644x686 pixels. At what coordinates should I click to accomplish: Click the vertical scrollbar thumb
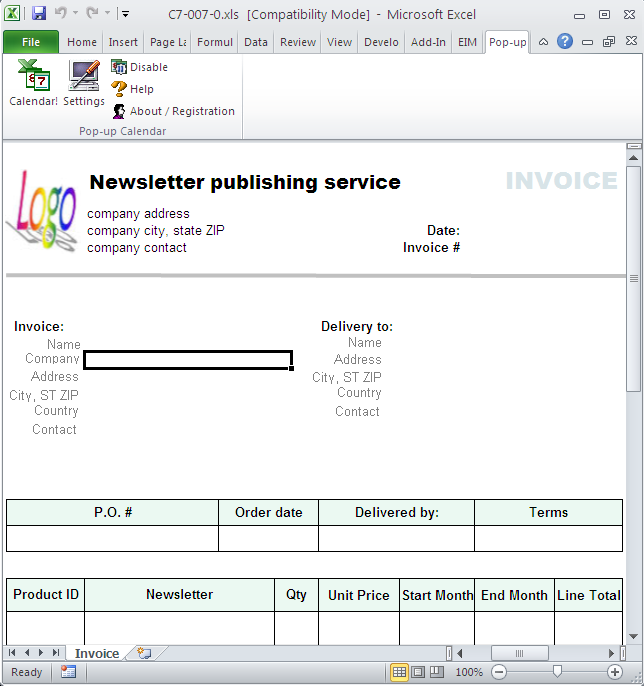click(x=633, y=279)
